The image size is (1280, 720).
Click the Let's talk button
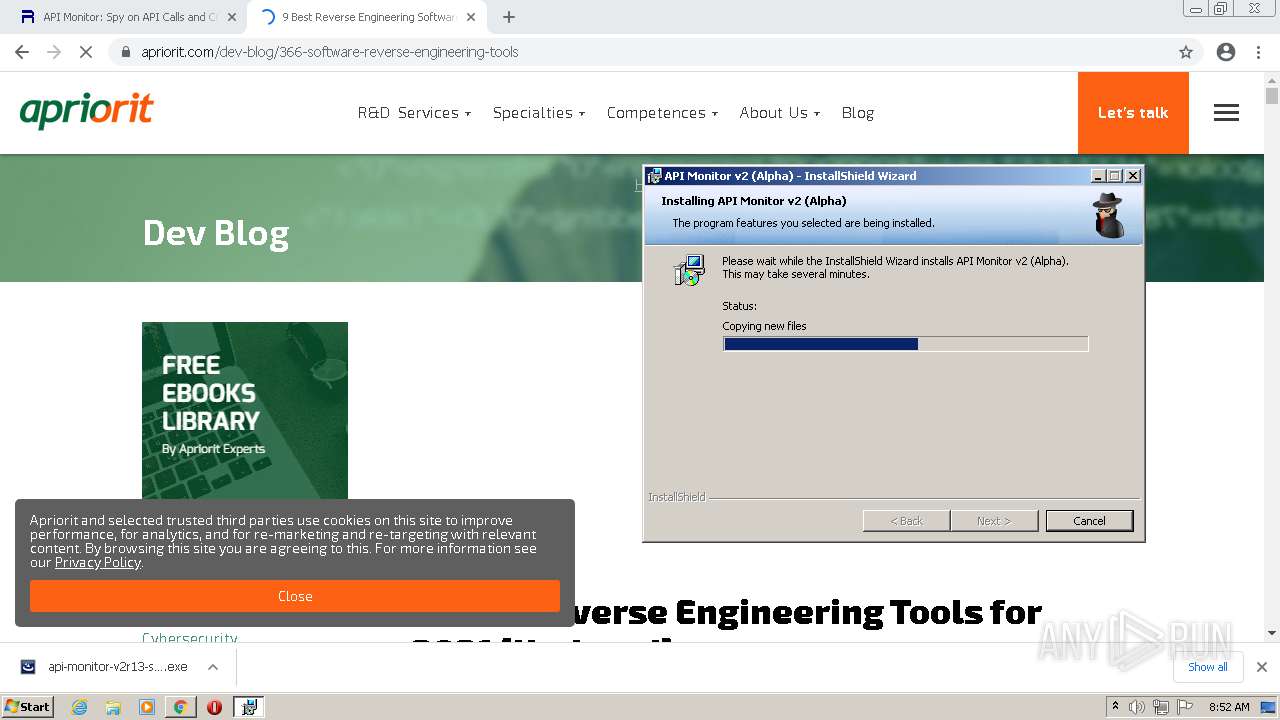(1133, 113)
